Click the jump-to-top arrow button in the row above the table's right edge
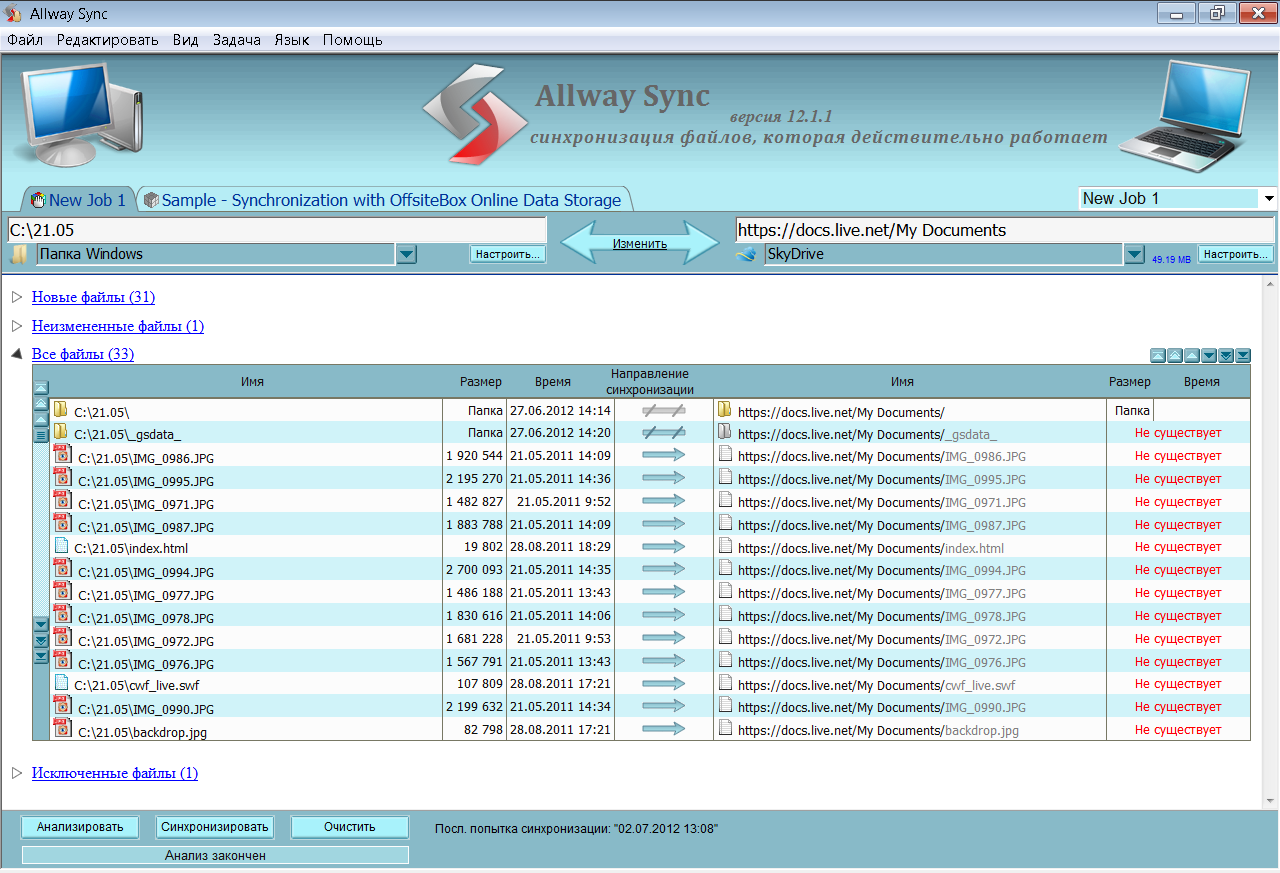Screen dimensions: 1280x873 (1158, 355)
